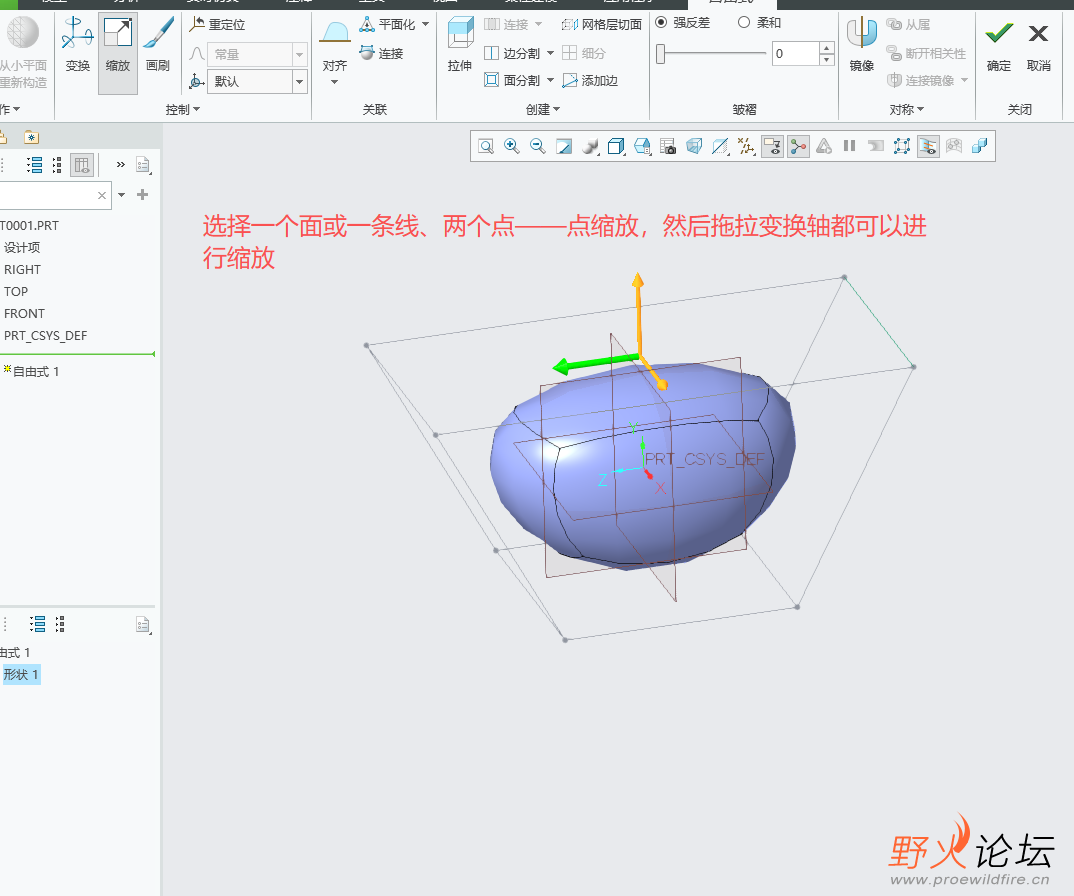Screen dimensions: 1074x896
Task: Click the 边分割 (Edge Split) tool
Action: click(512, 53)
